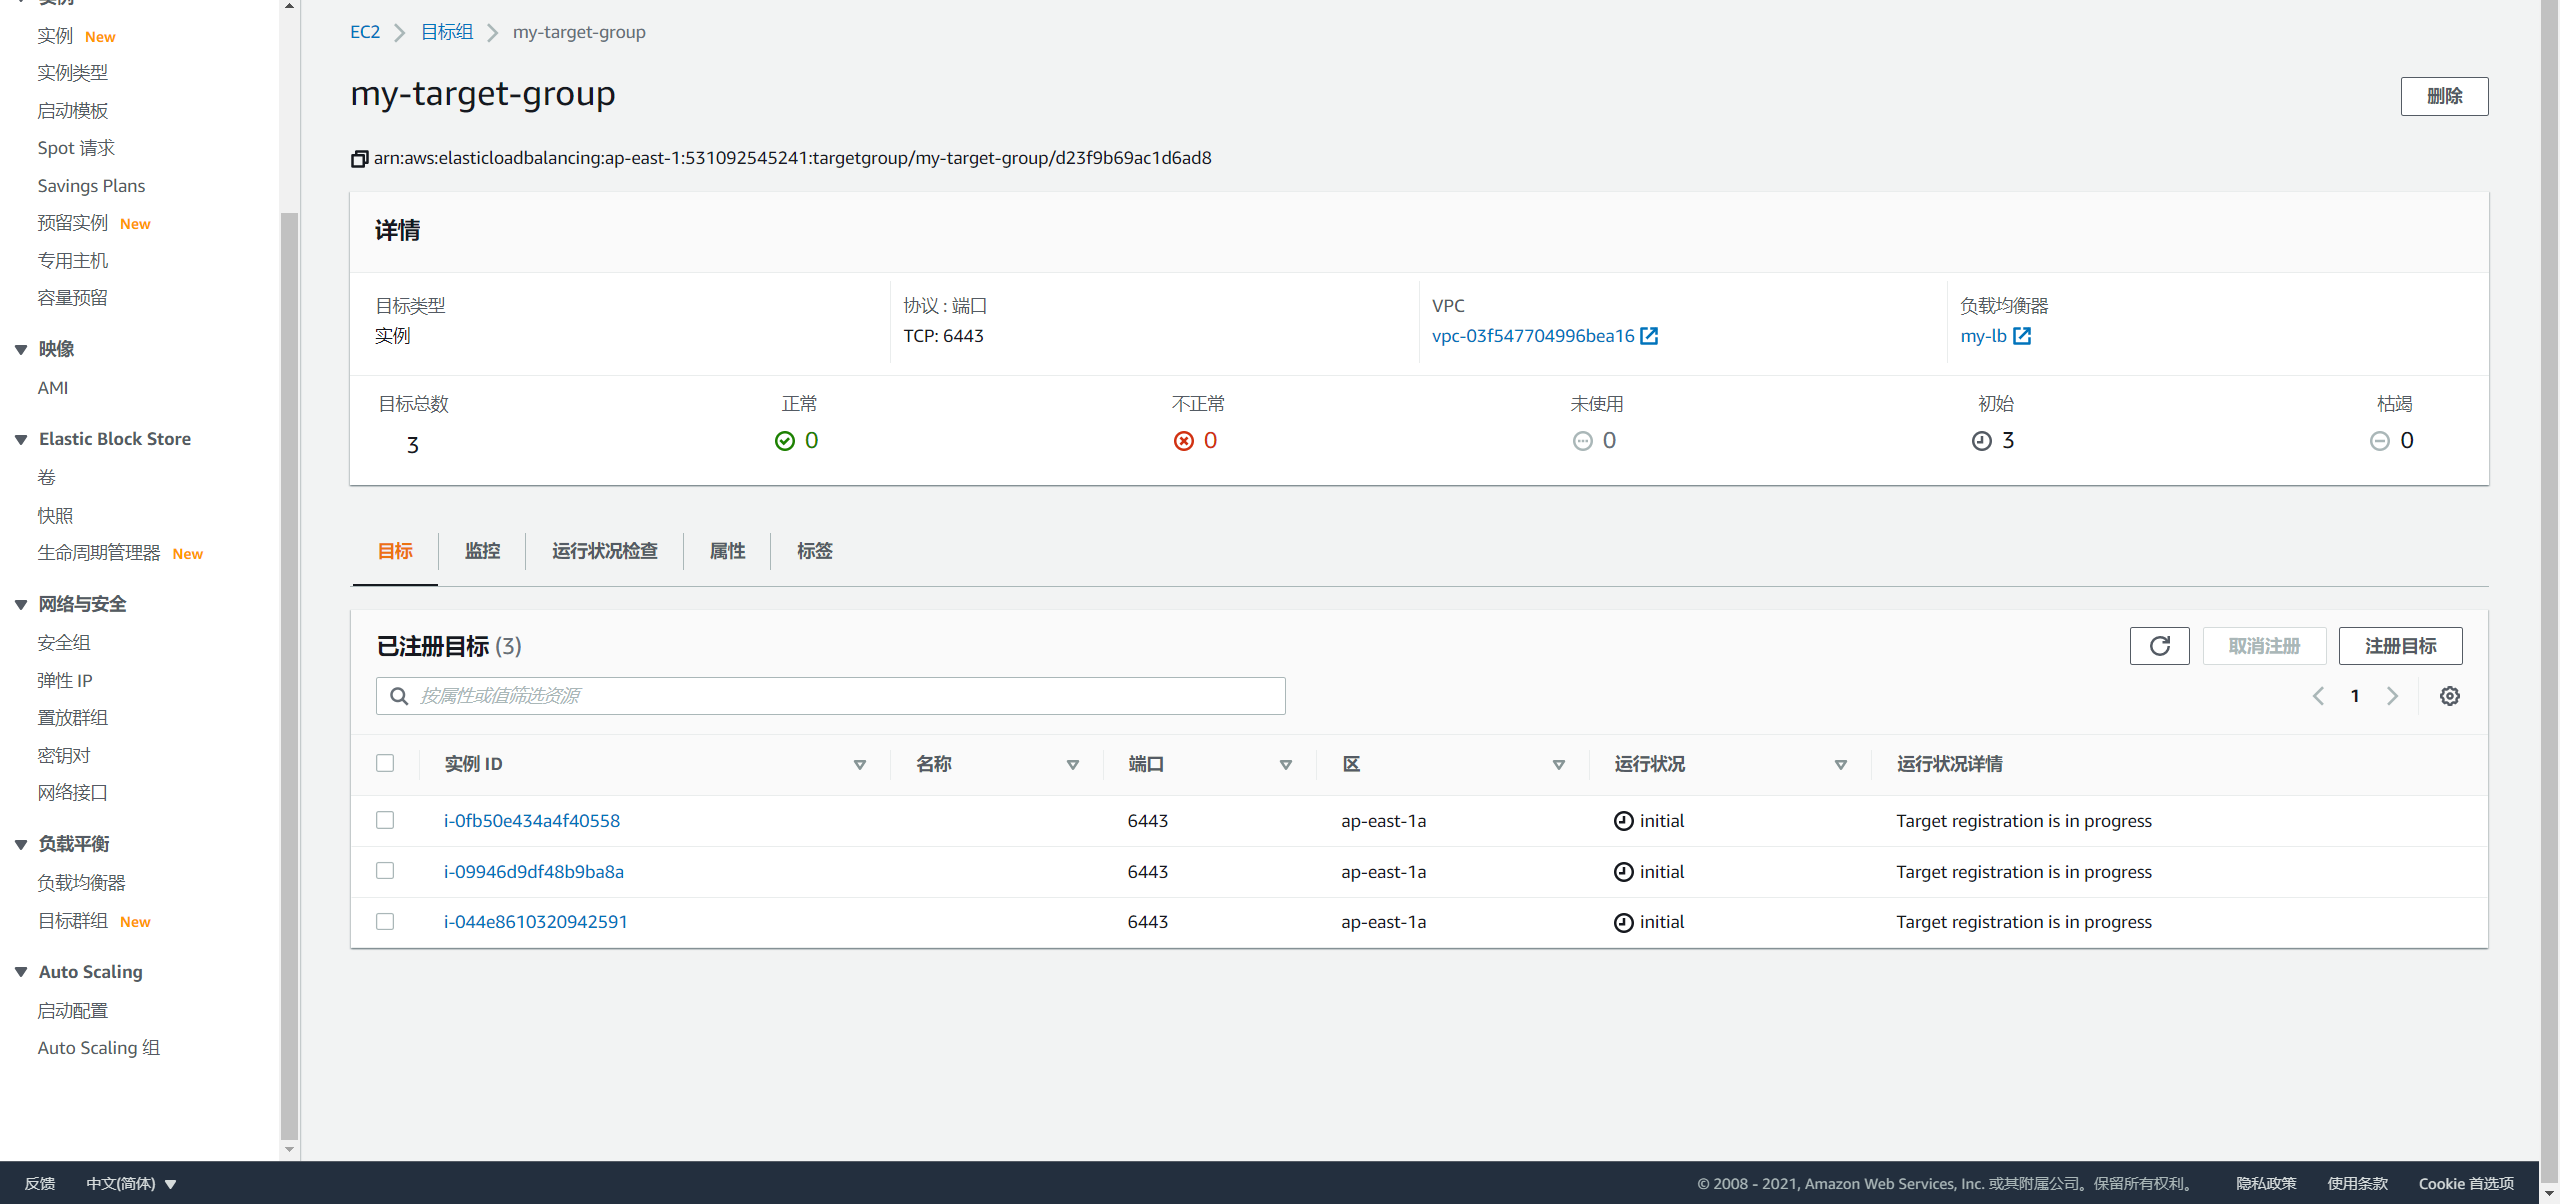Open 使用条款 in footer
Screen dimensions: 2560x1204
[x=2357, y=1184]
